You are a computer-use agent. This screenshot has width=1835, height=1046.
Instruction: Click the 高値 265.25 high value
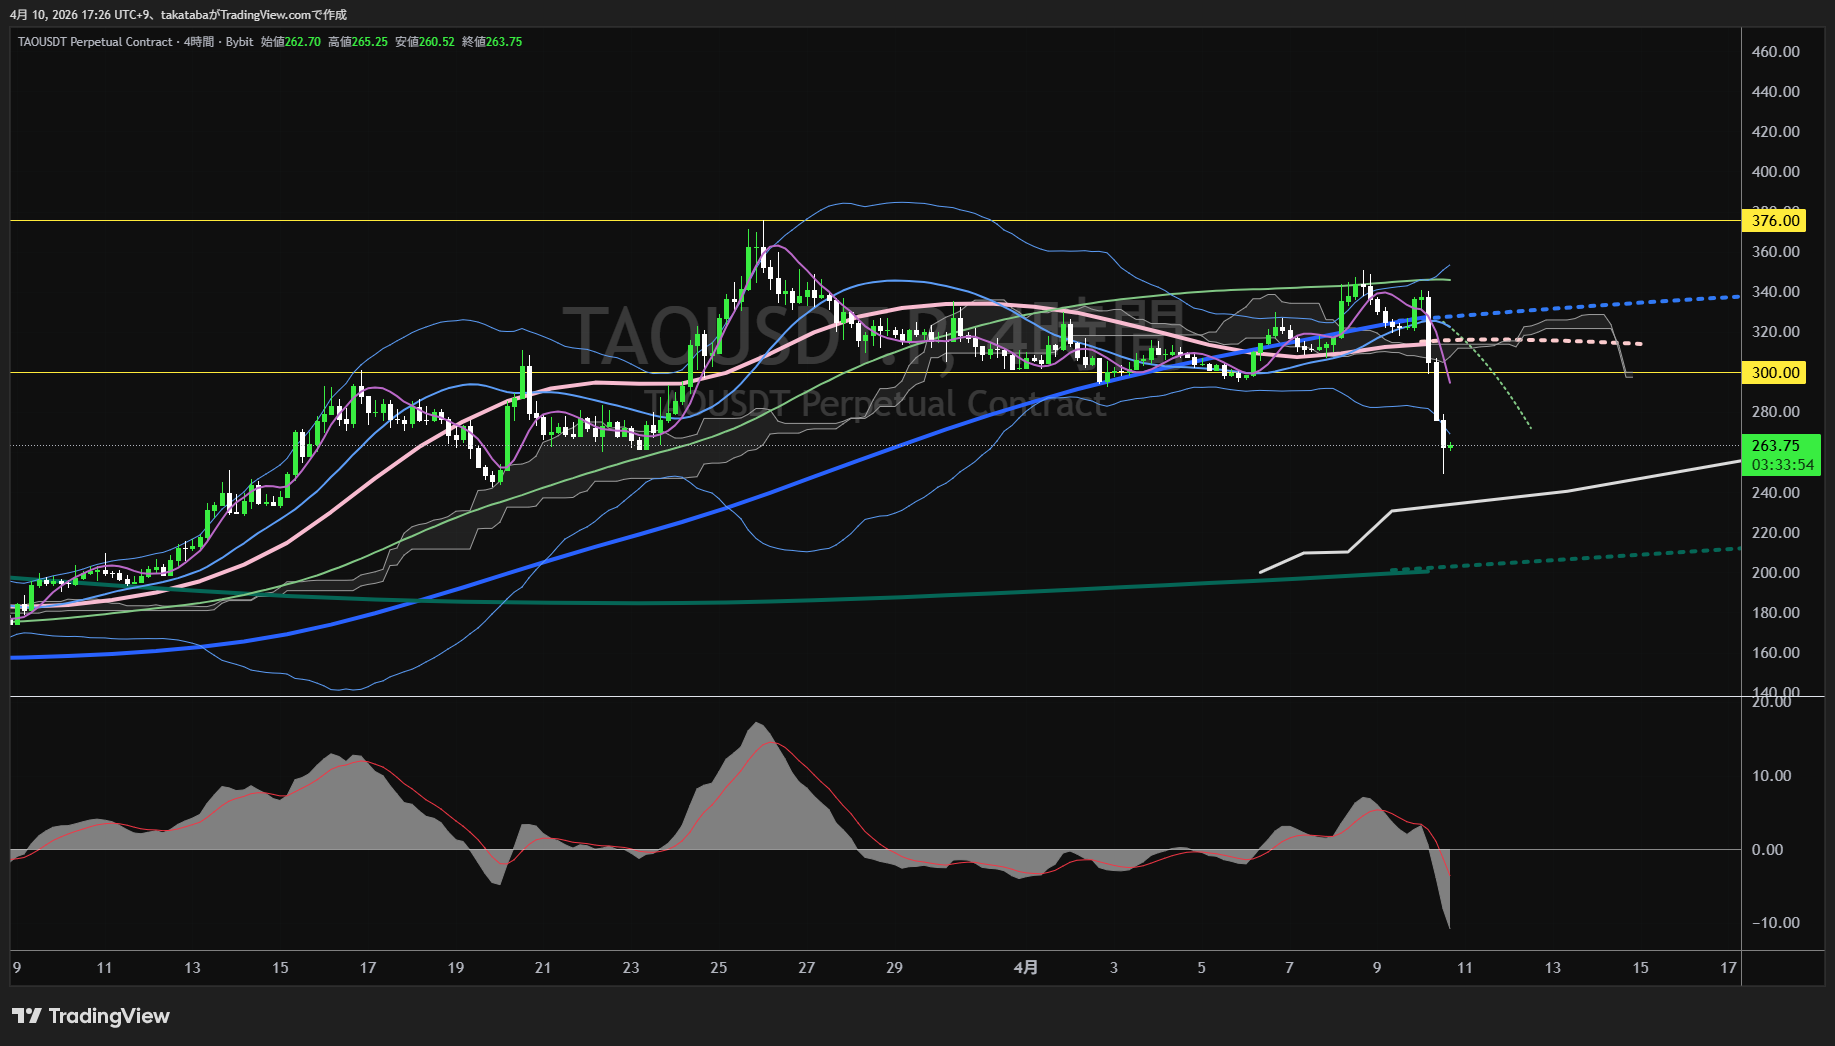click(358, 42)
